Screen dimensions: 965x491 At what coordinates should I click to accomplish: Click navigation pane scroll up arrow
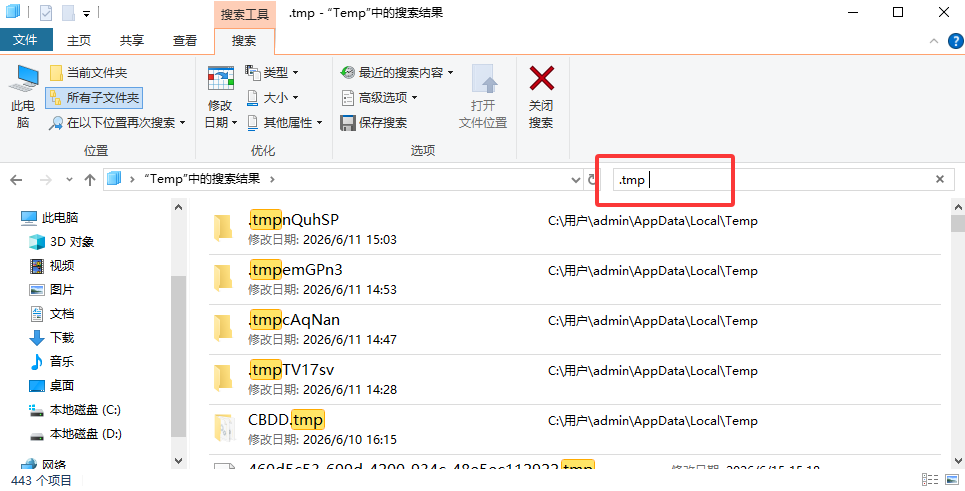[x=178, y=207]
